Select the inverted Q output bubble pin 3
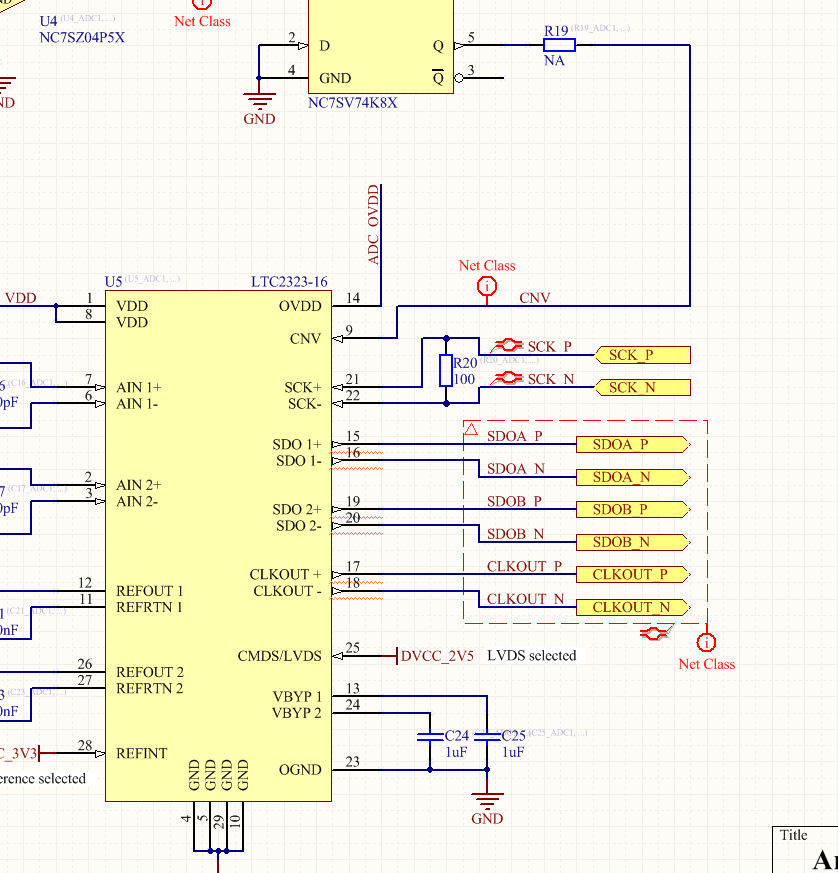The width and height of the screenshot is (838, 873). click(459, 78)
